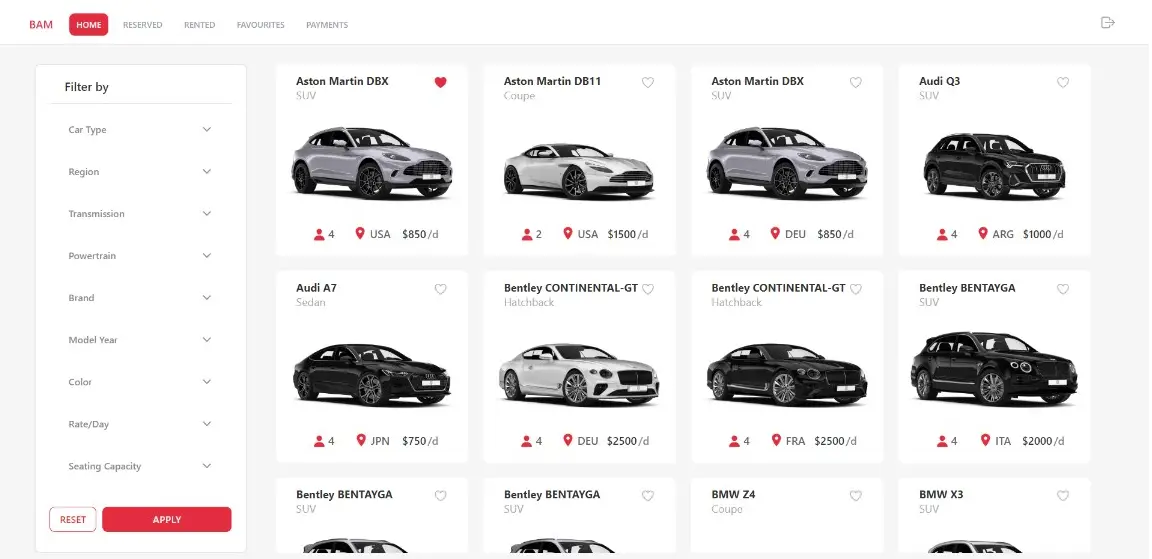This screenshot has height=559, width=1152.
Task: Apply the filters with the APPLY button
Action: tap(167, 519)
